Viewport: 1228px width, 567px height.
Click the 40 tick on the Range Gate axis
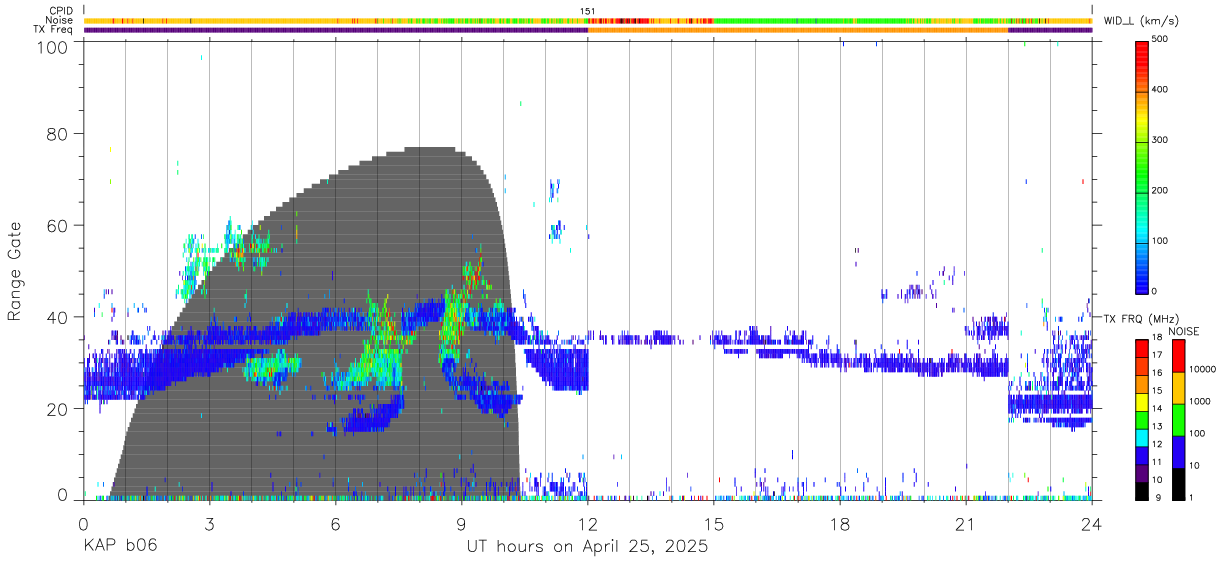click(x=58, y=317)
